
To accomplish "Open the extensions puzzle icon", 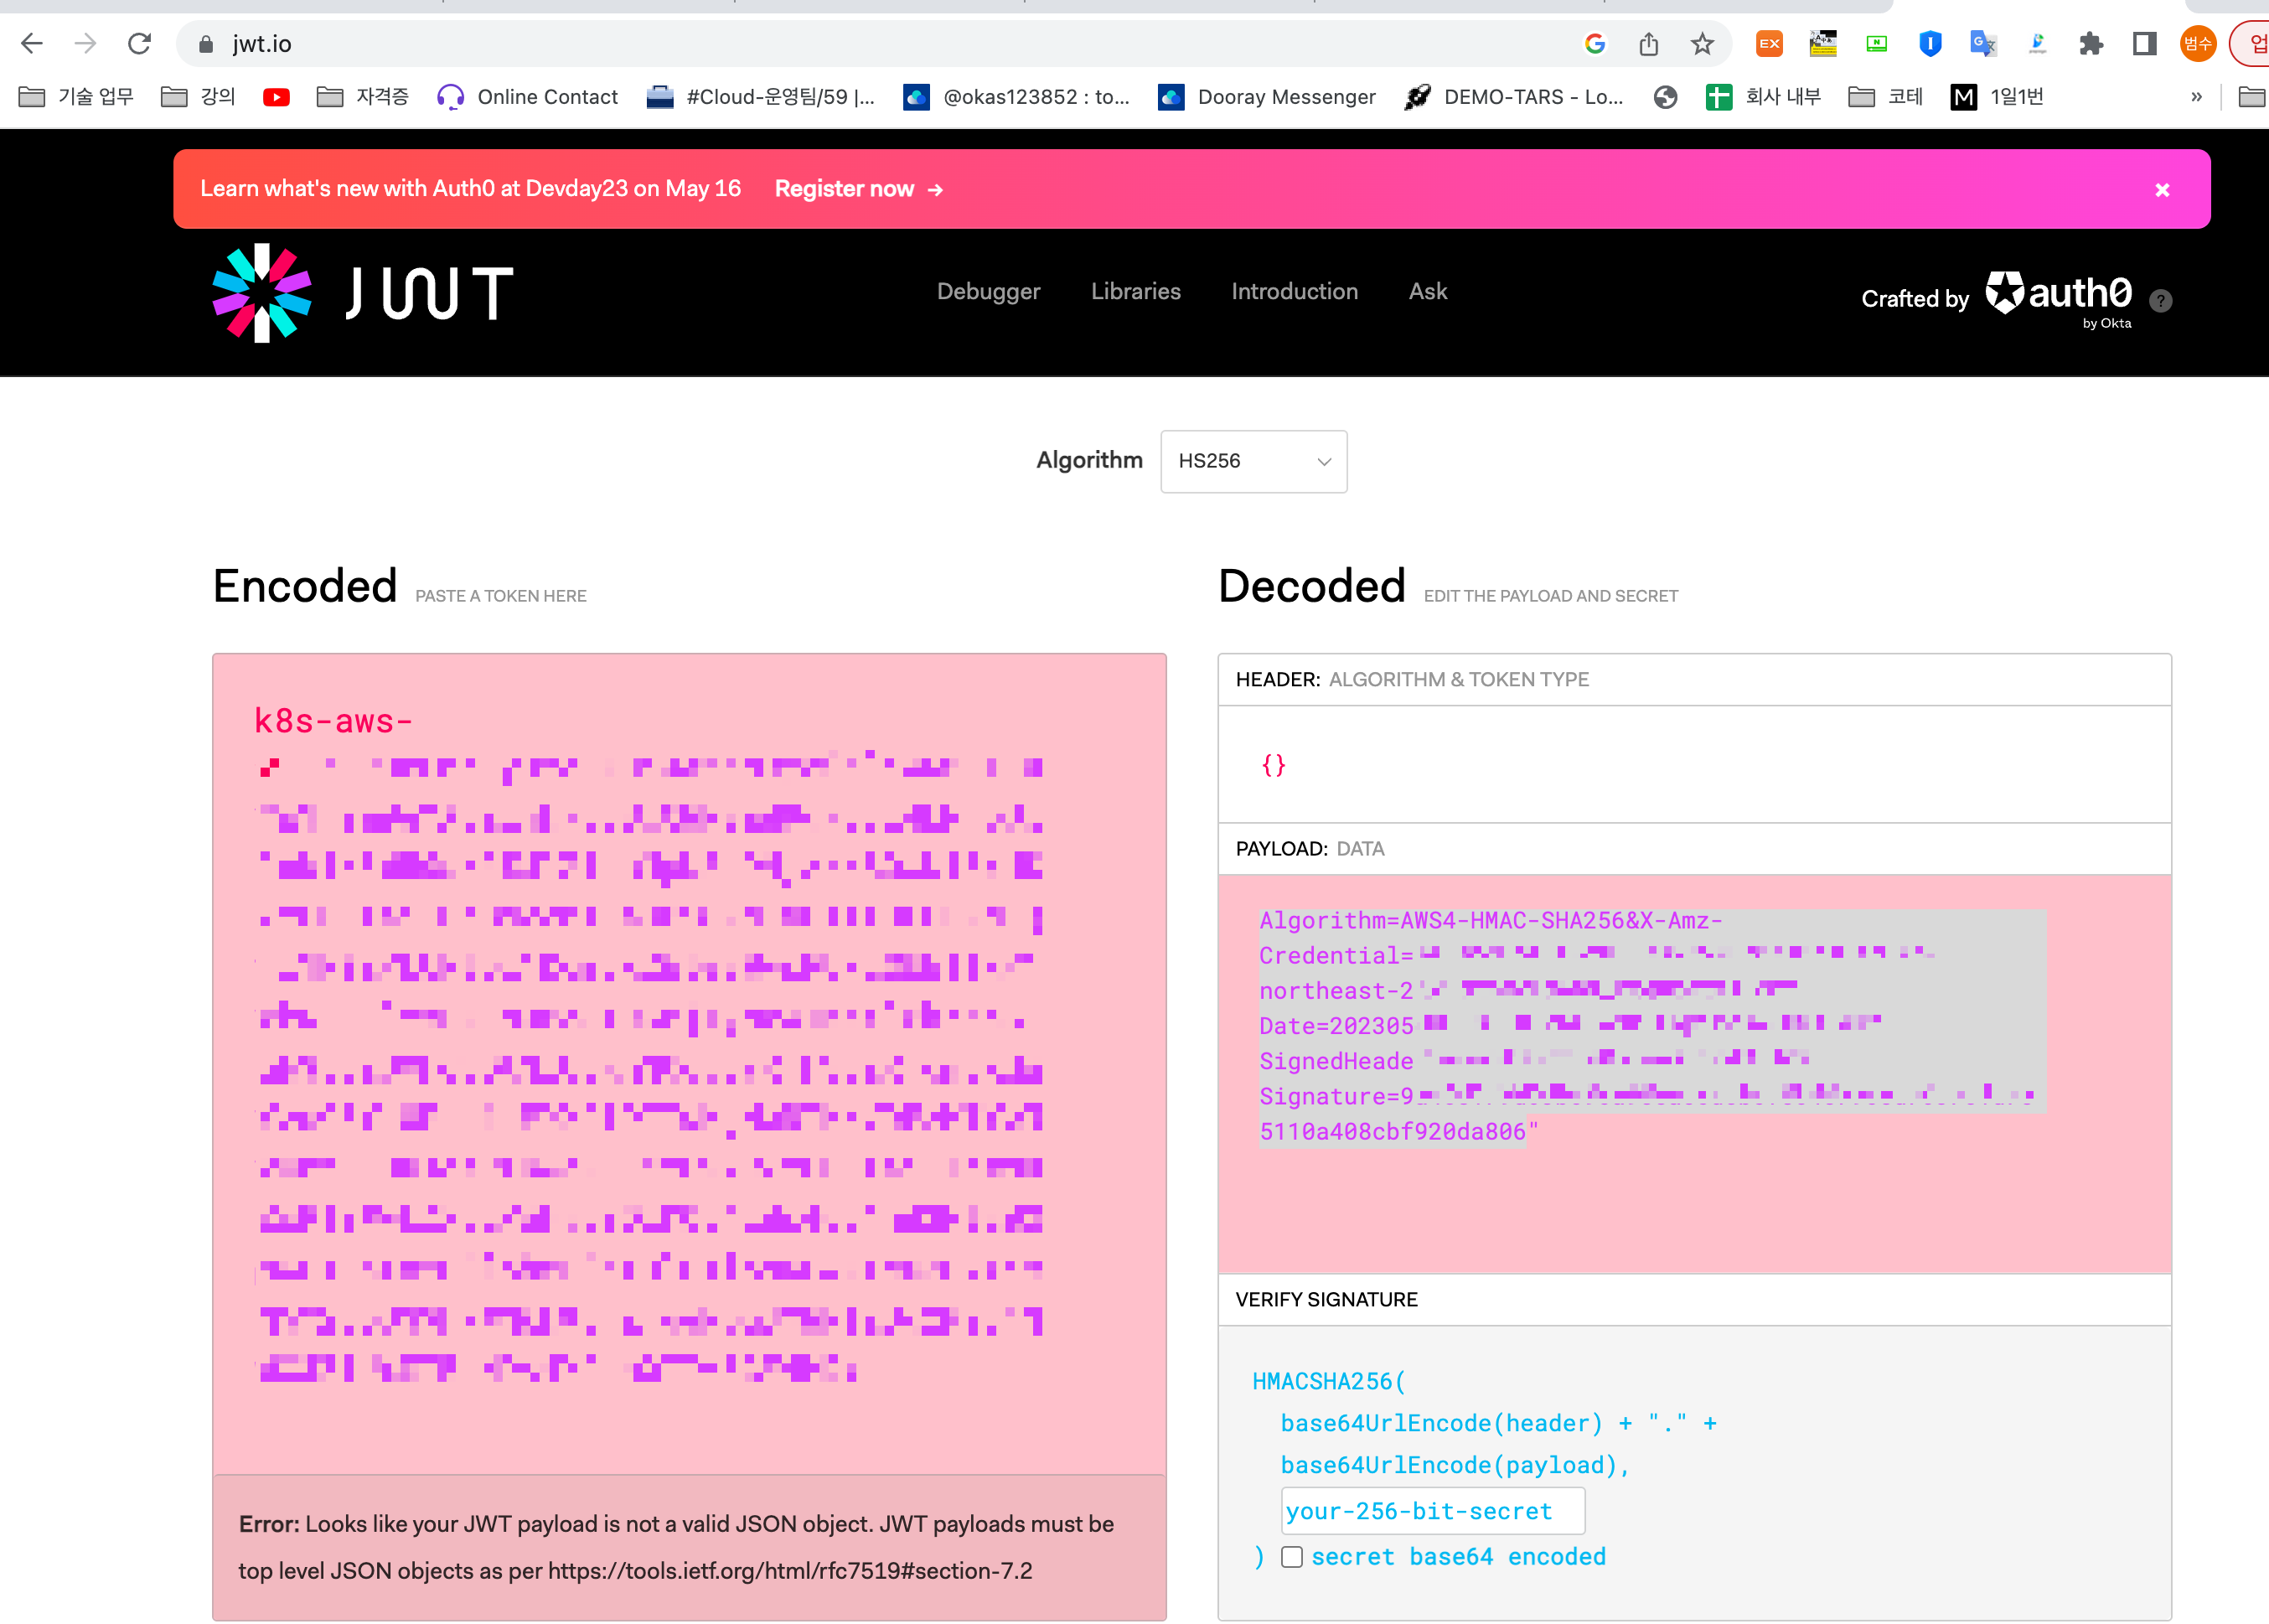I will tap(2091, 43).
